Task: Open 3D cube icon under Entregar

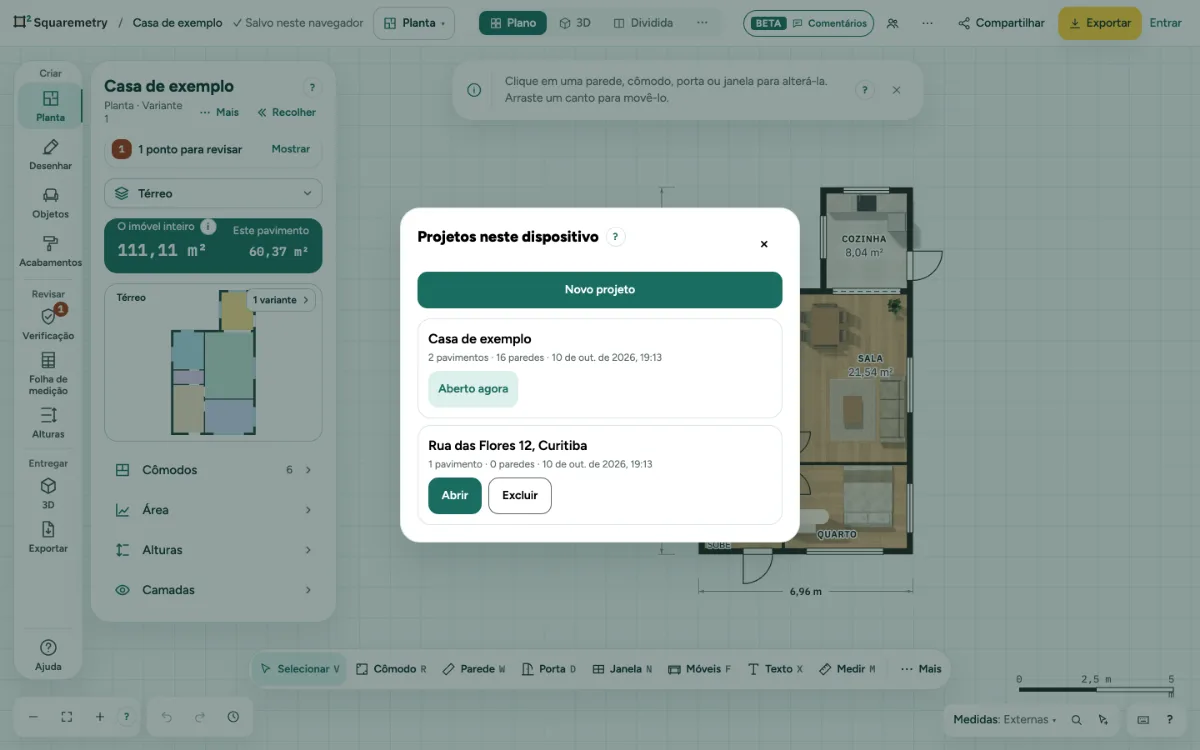Action: [48, 493]
